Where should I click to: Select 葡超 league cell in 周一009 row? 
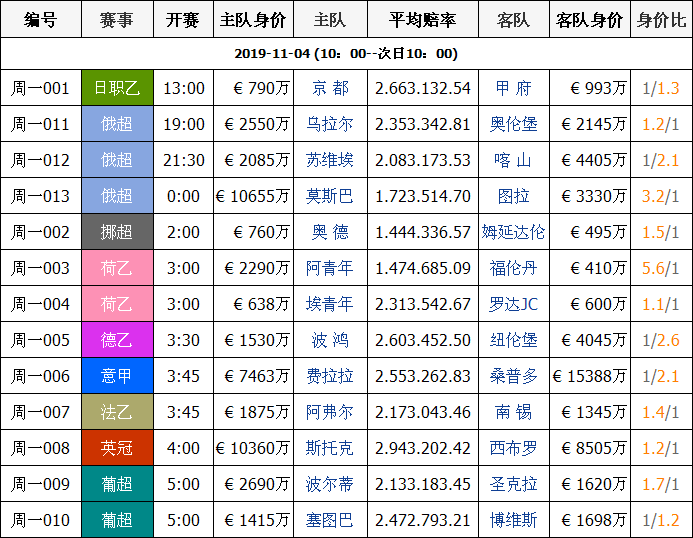tap(117, 484)
